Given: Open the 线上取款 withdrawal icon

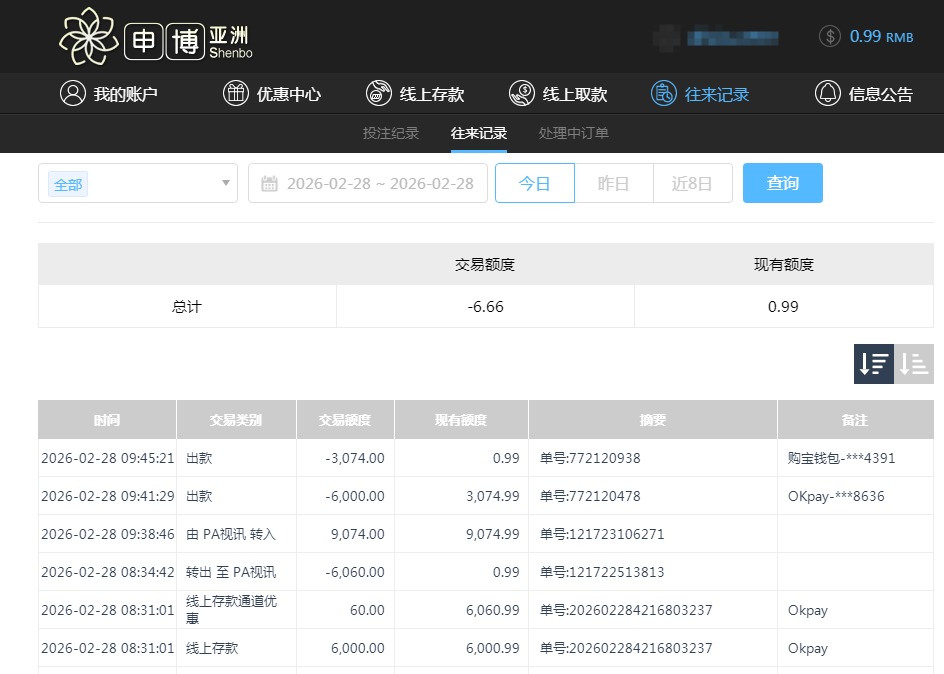Looking at the screenshot, I should click(521, 93).
